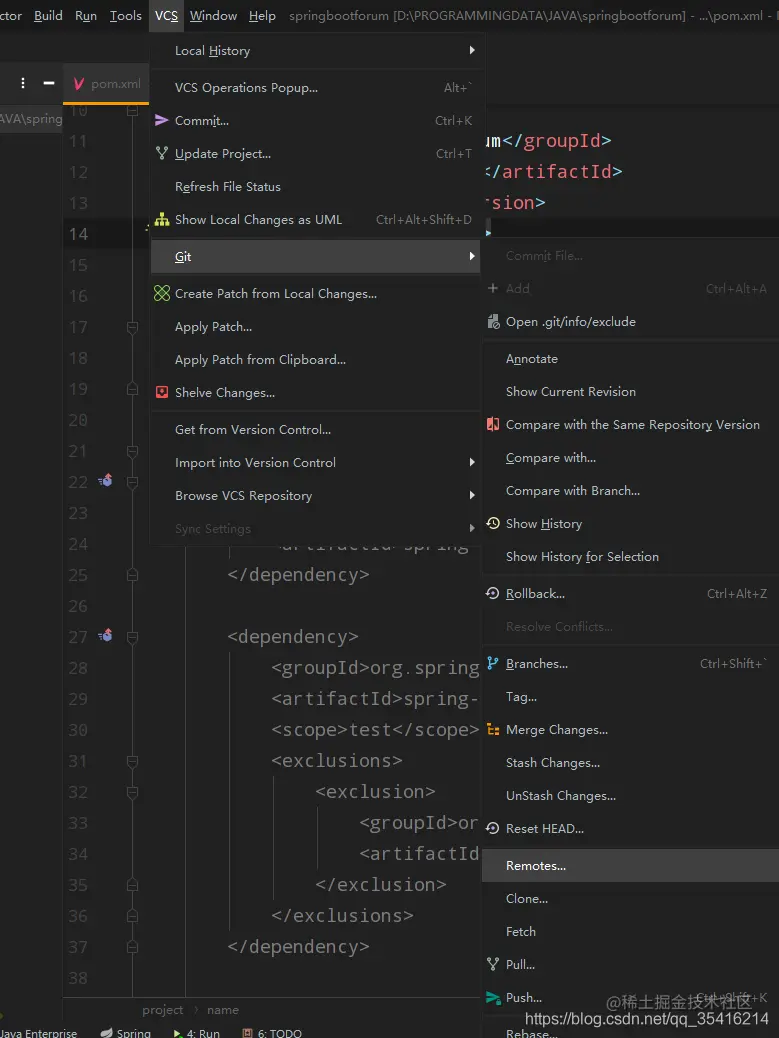Click the Shelve Changes red icon
Viewport: 779px width, 1038px height.
pos(161,393)
